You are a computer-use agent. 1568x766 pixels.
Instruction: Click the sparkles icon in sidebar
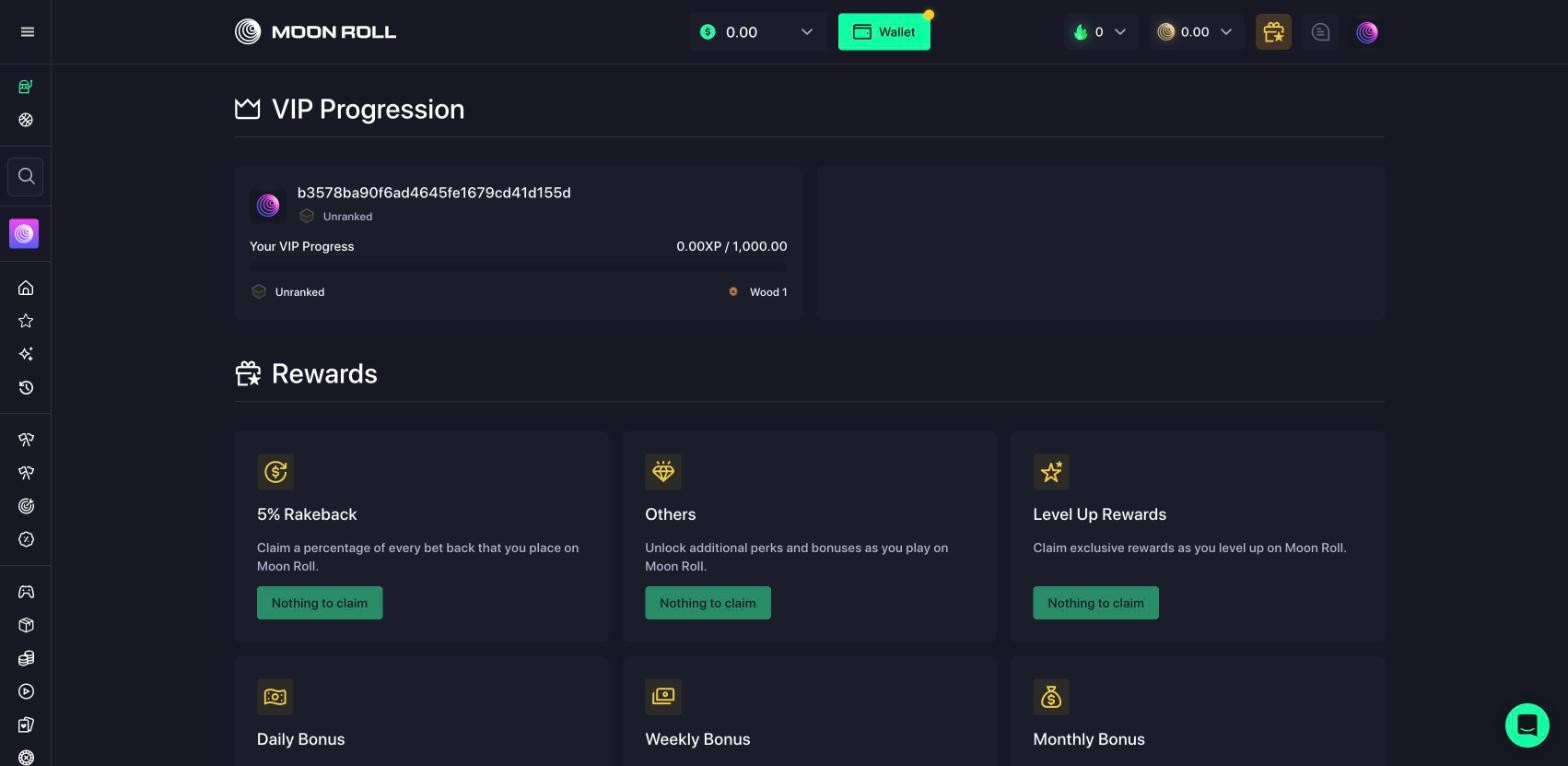coord(26,354)
